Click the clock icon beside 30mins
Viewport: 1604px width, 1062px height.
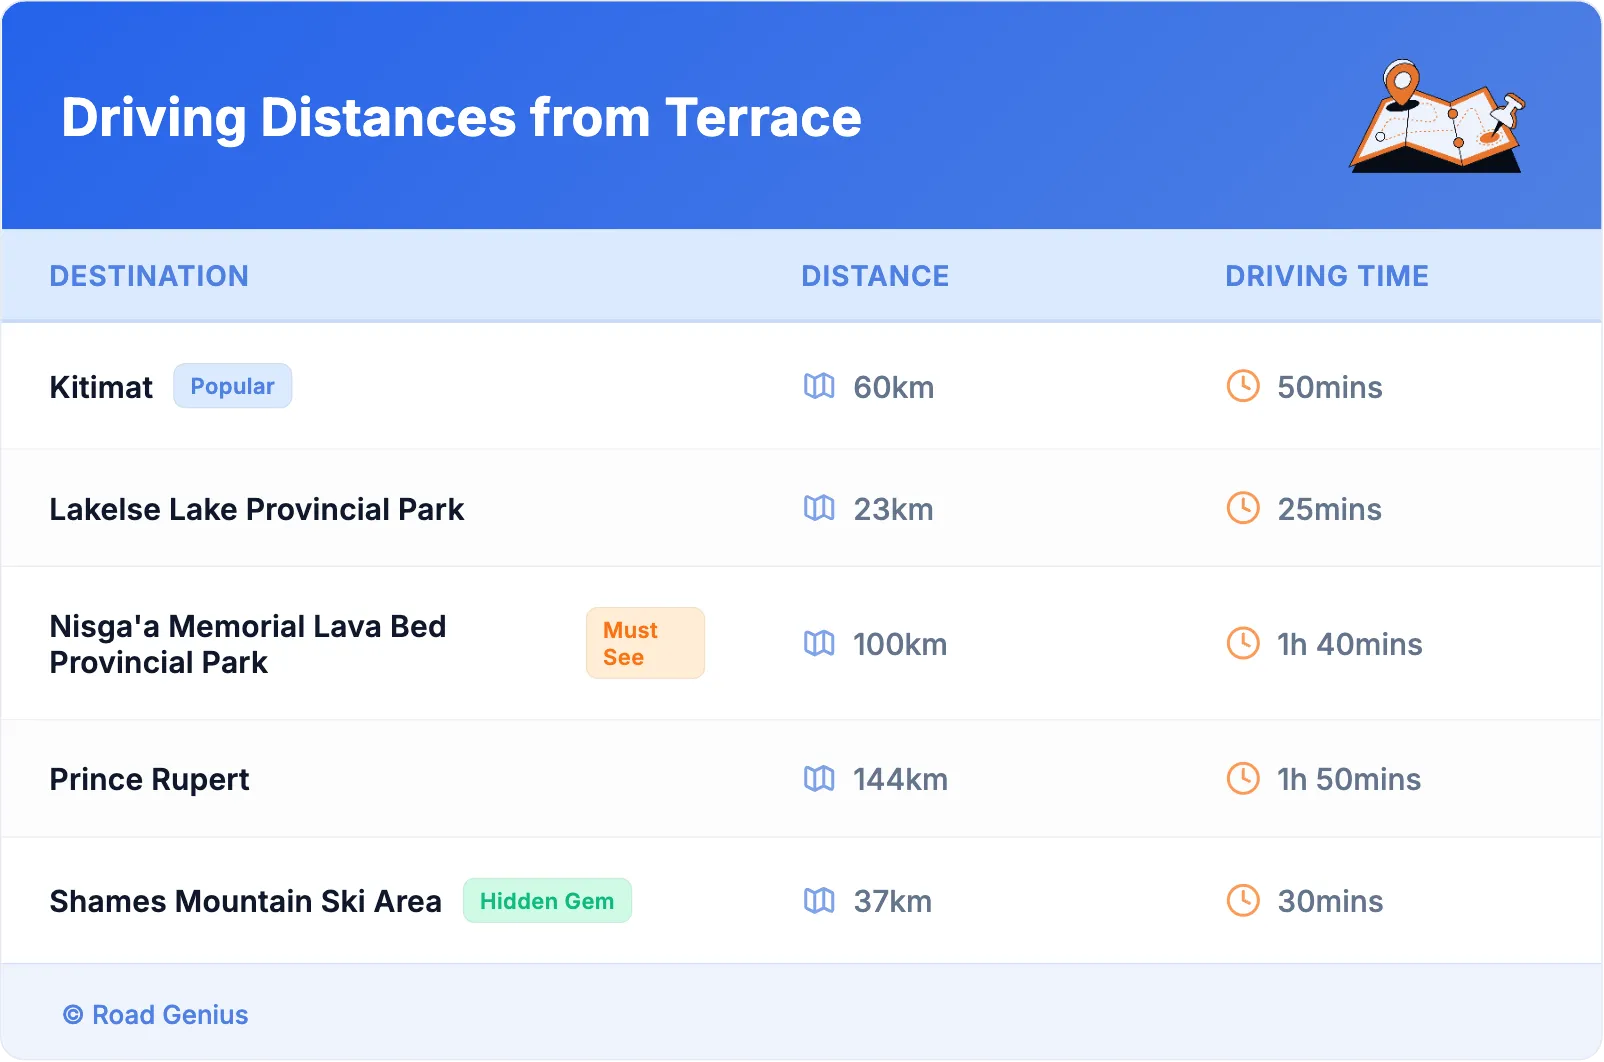click(1243, 900)
